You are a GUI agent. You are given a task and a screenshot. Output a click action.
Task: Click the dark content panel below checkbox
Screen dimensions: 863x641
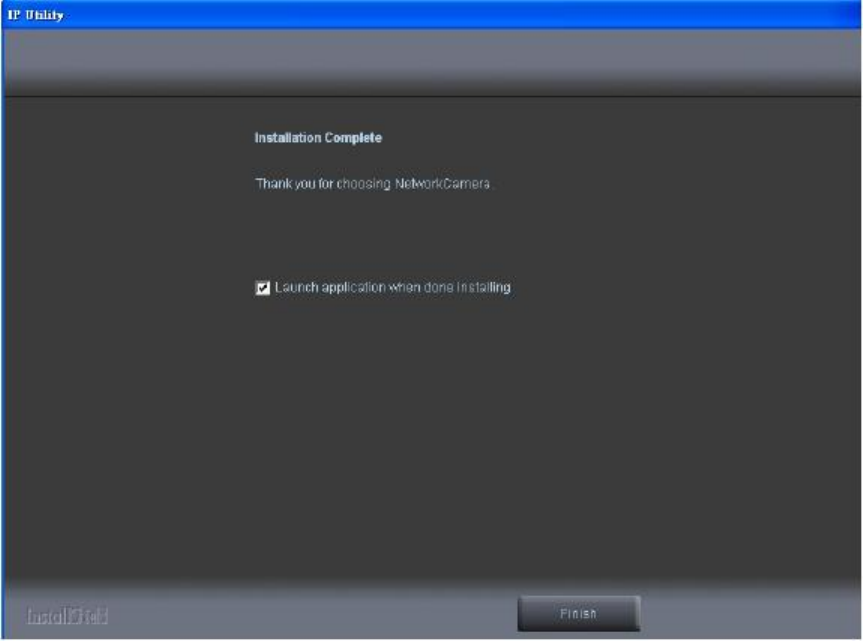(x=432, y=435)
